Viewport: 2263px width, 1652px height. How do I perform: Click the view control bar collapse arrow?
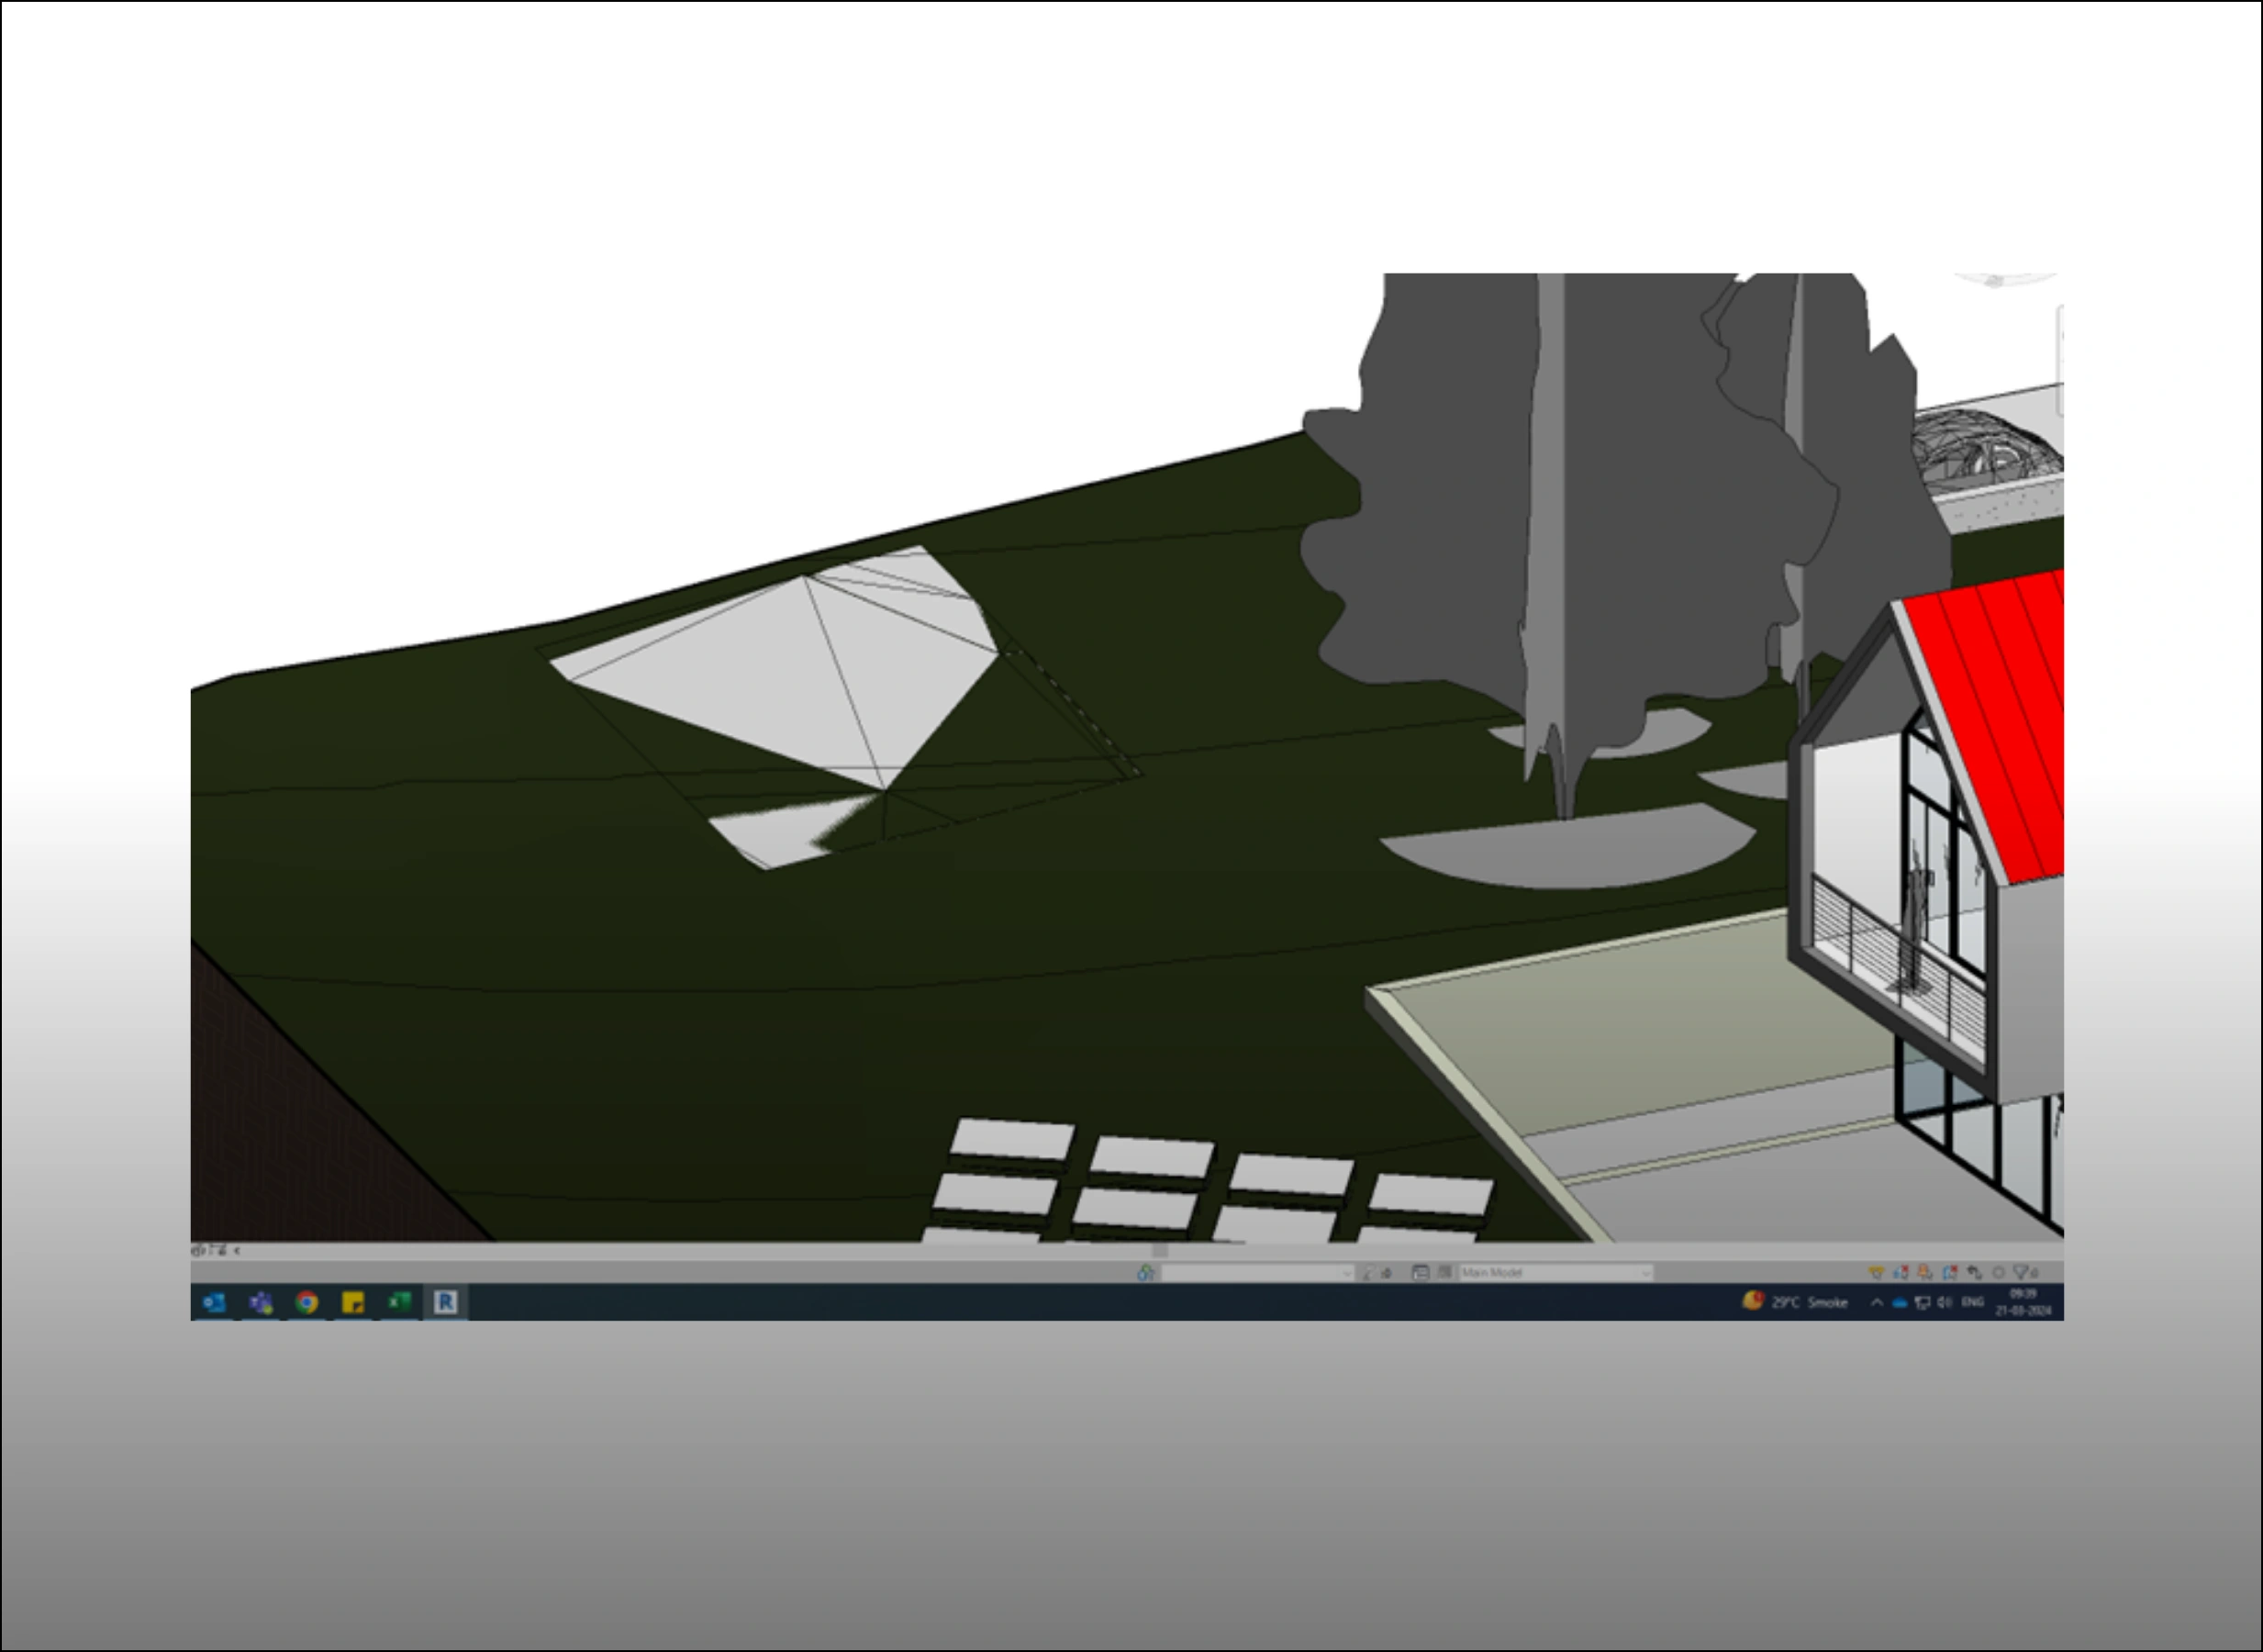[237, 1250]
